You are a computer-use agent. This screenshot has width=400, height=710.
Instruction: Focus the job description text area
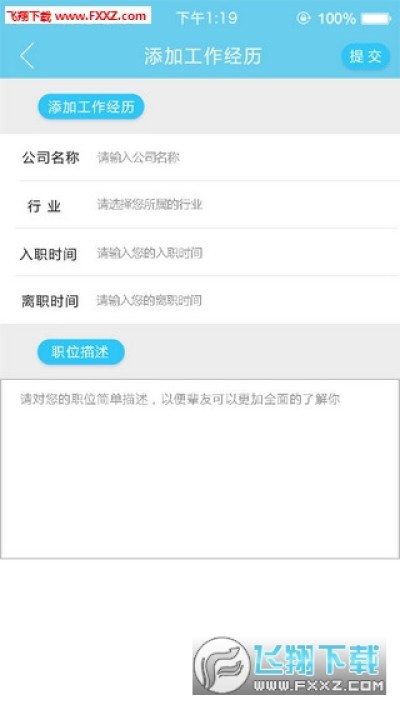[200, 469]
